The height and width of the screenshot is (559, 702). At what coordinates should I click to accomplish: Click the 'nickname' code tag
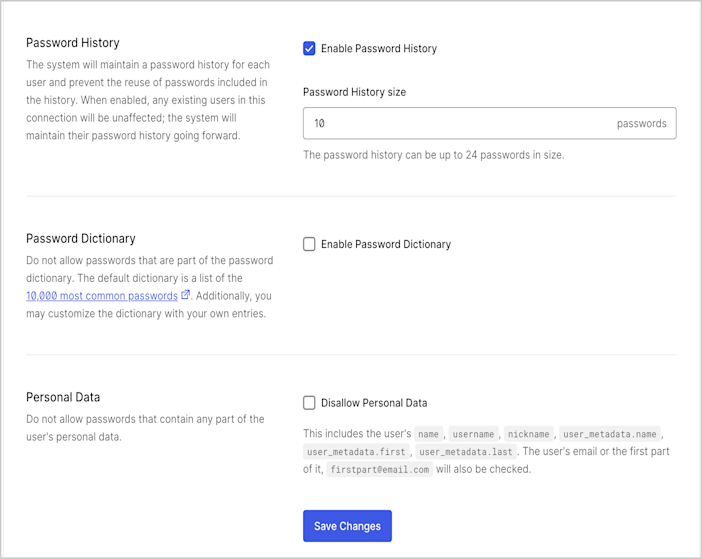pyautogui.click(x=529, y=434)
